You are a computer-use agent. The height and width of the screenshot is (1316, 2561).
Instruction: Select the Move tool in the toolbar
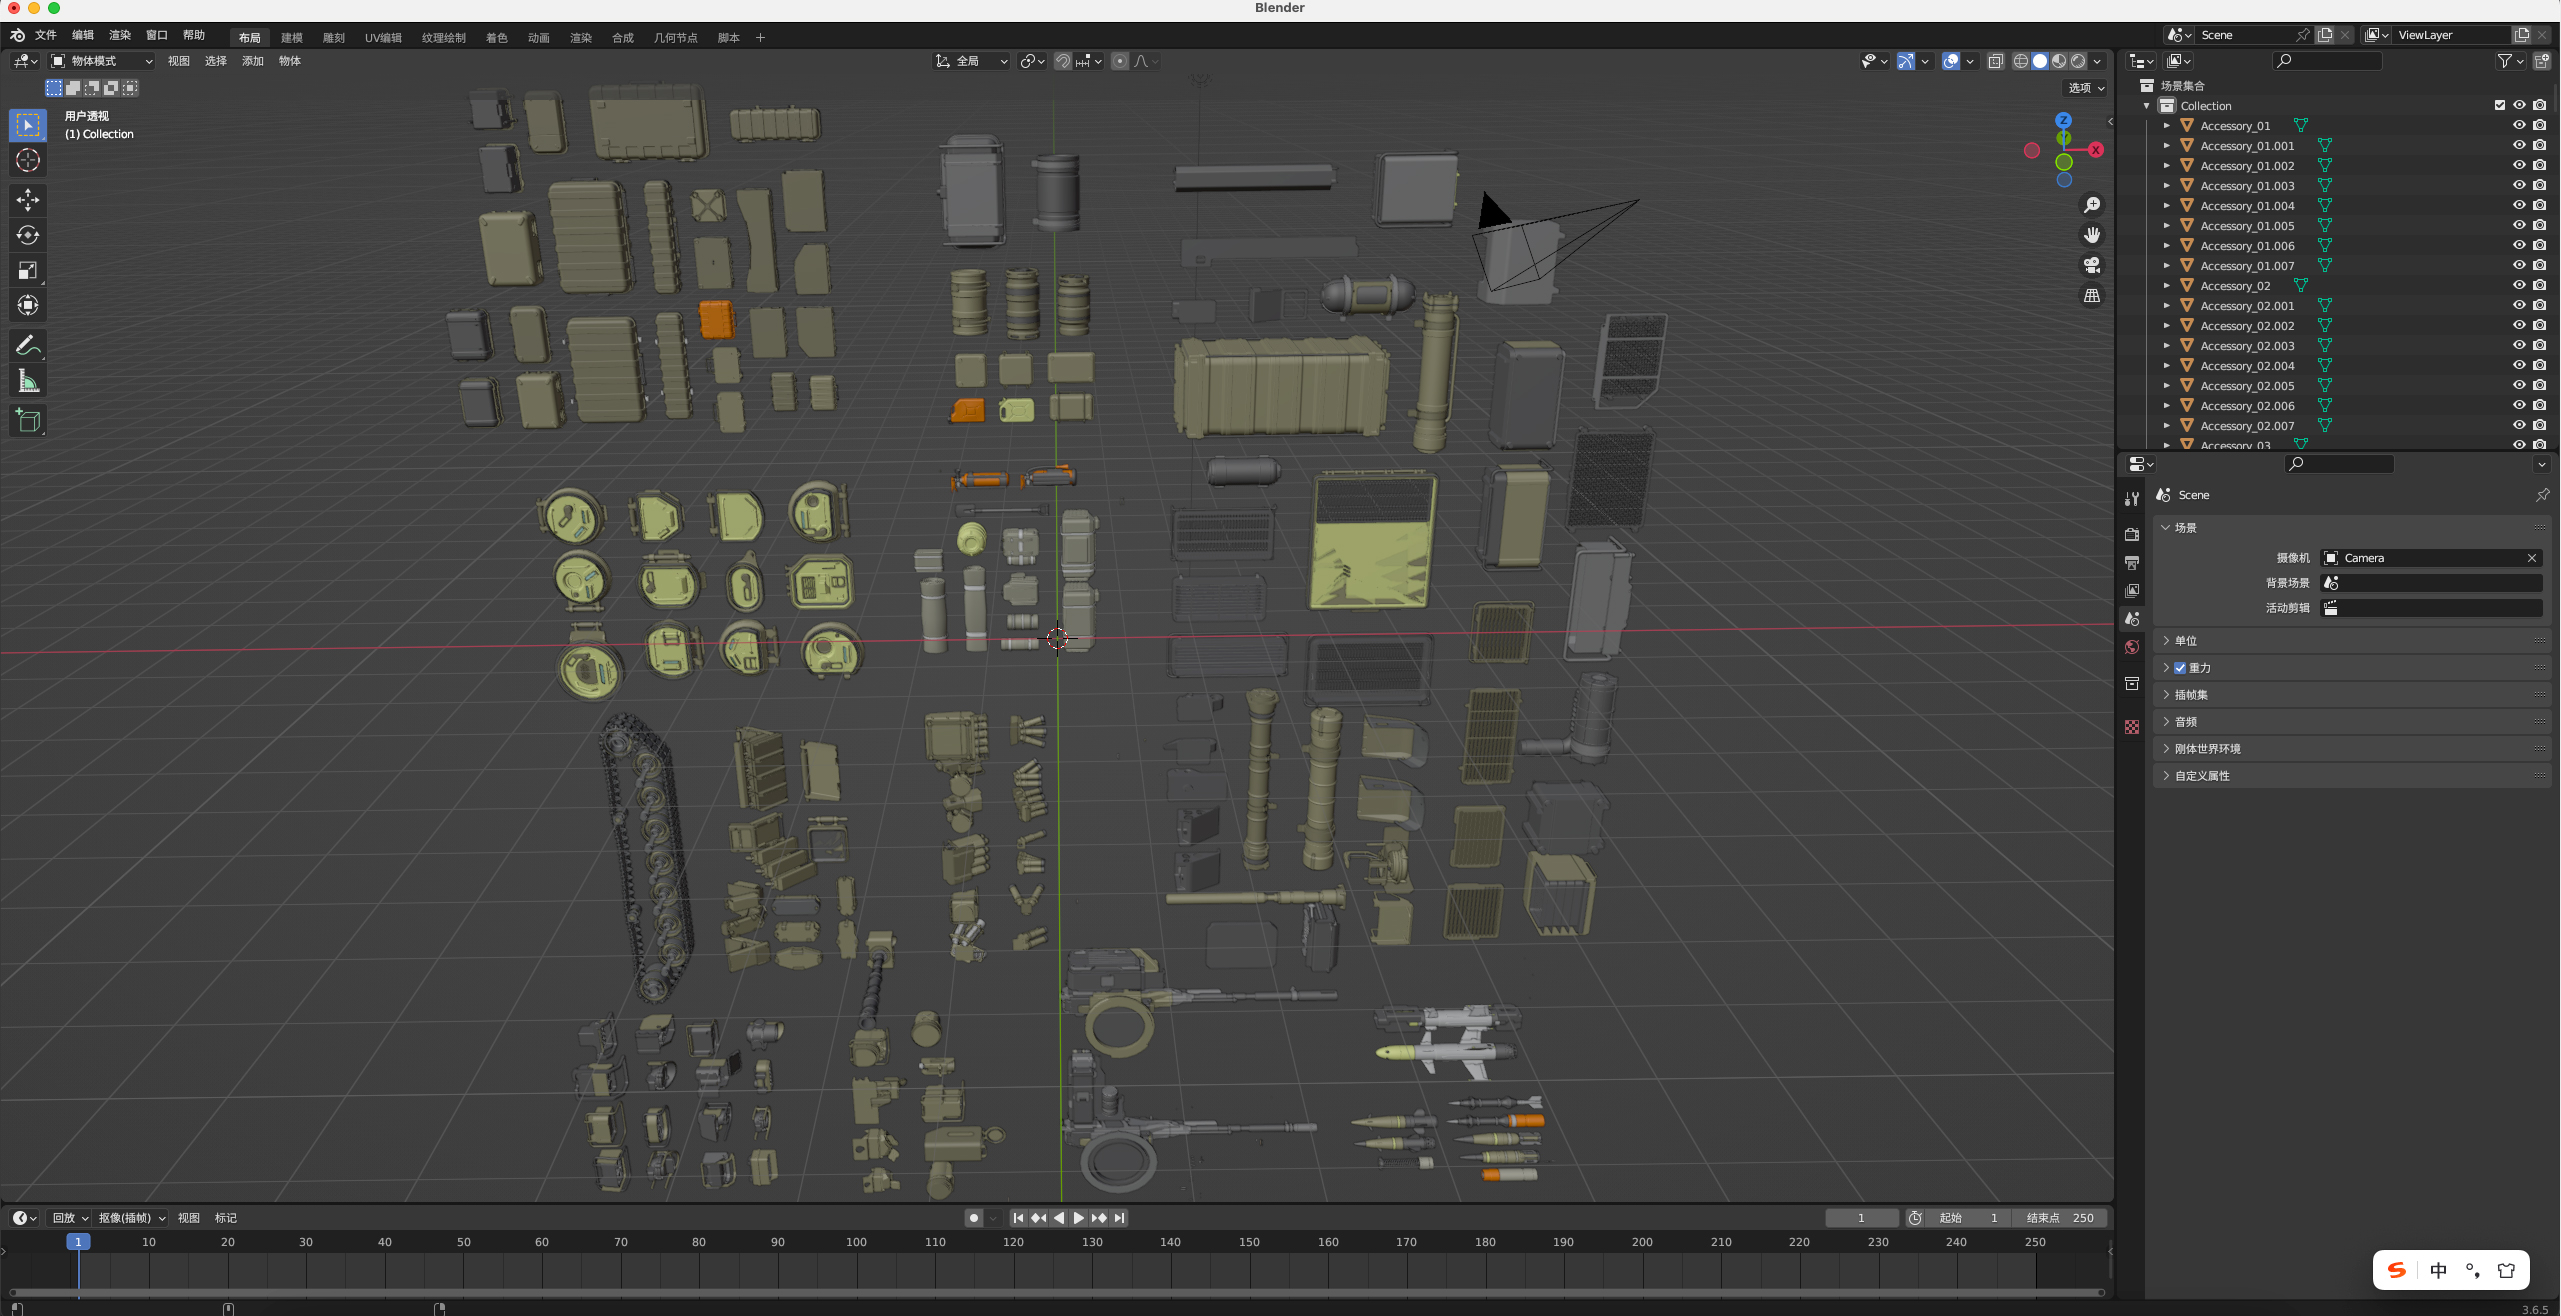(27, 200)
